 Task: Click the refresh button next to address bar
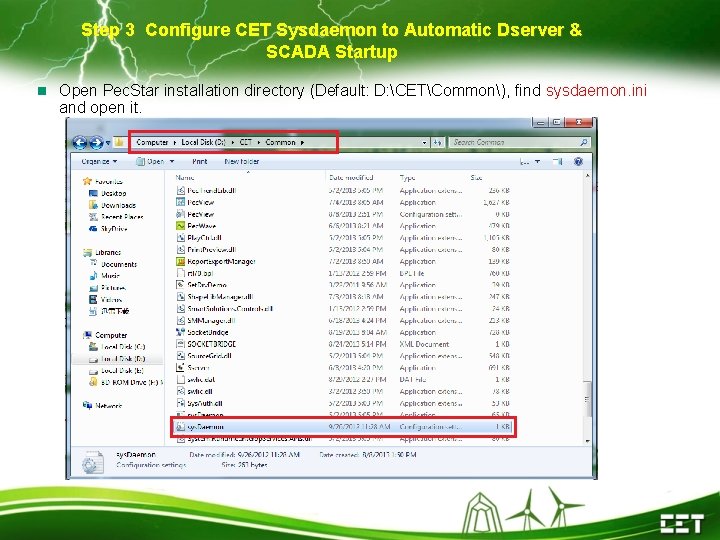point(437,143)
